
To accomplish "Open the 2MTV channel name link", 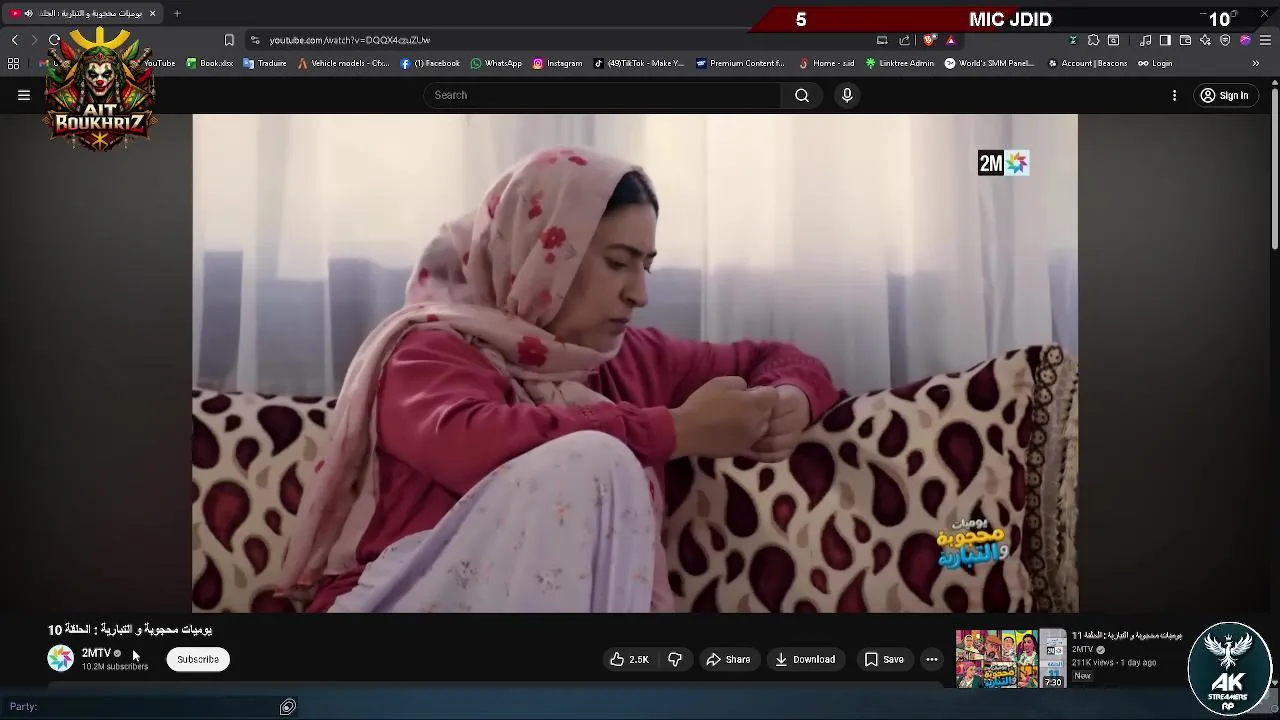I will tap(96, 653).
